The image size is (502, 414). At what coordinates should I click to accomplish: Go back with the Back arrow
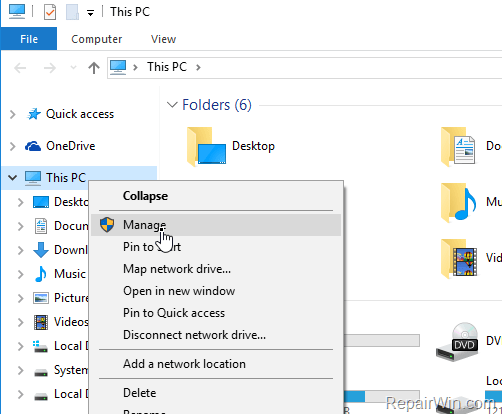[x=20, y=68]
